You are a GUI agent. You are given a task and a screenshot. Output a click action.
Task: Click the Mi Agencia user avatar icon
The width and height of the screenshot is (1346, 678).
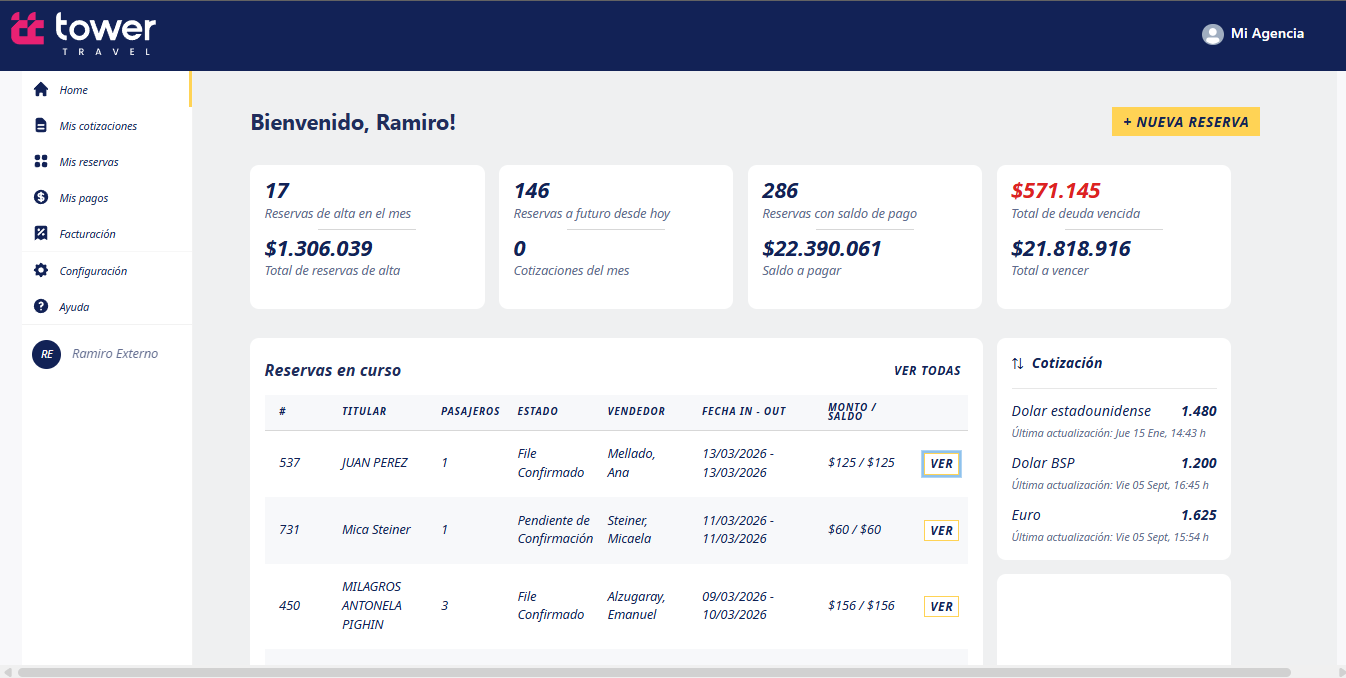pyautogui.click(x=1212, y=34)
